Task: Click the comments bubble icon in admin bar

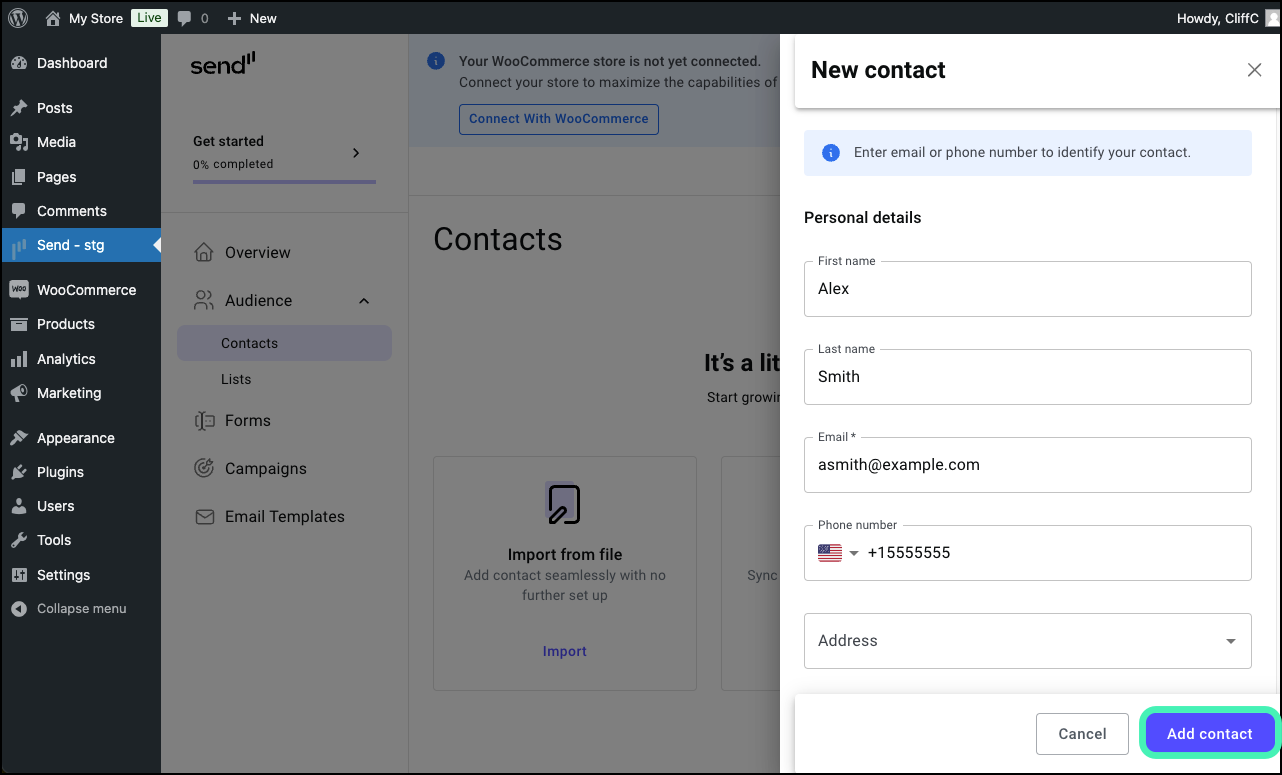Action: click(x=184, y=18)
